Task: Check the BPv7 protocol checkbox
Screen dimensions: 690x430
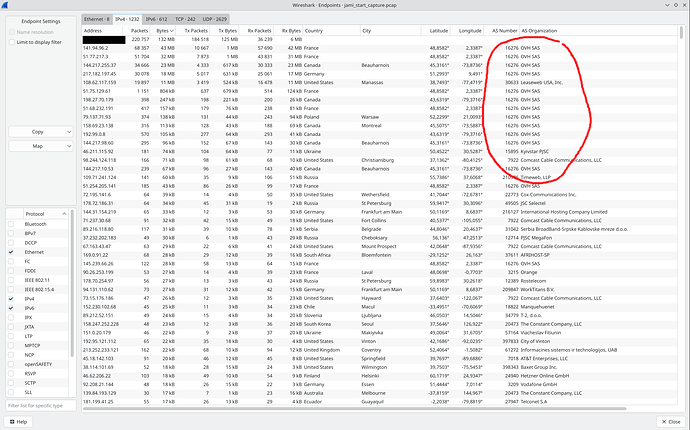Action: coord(11,233)
